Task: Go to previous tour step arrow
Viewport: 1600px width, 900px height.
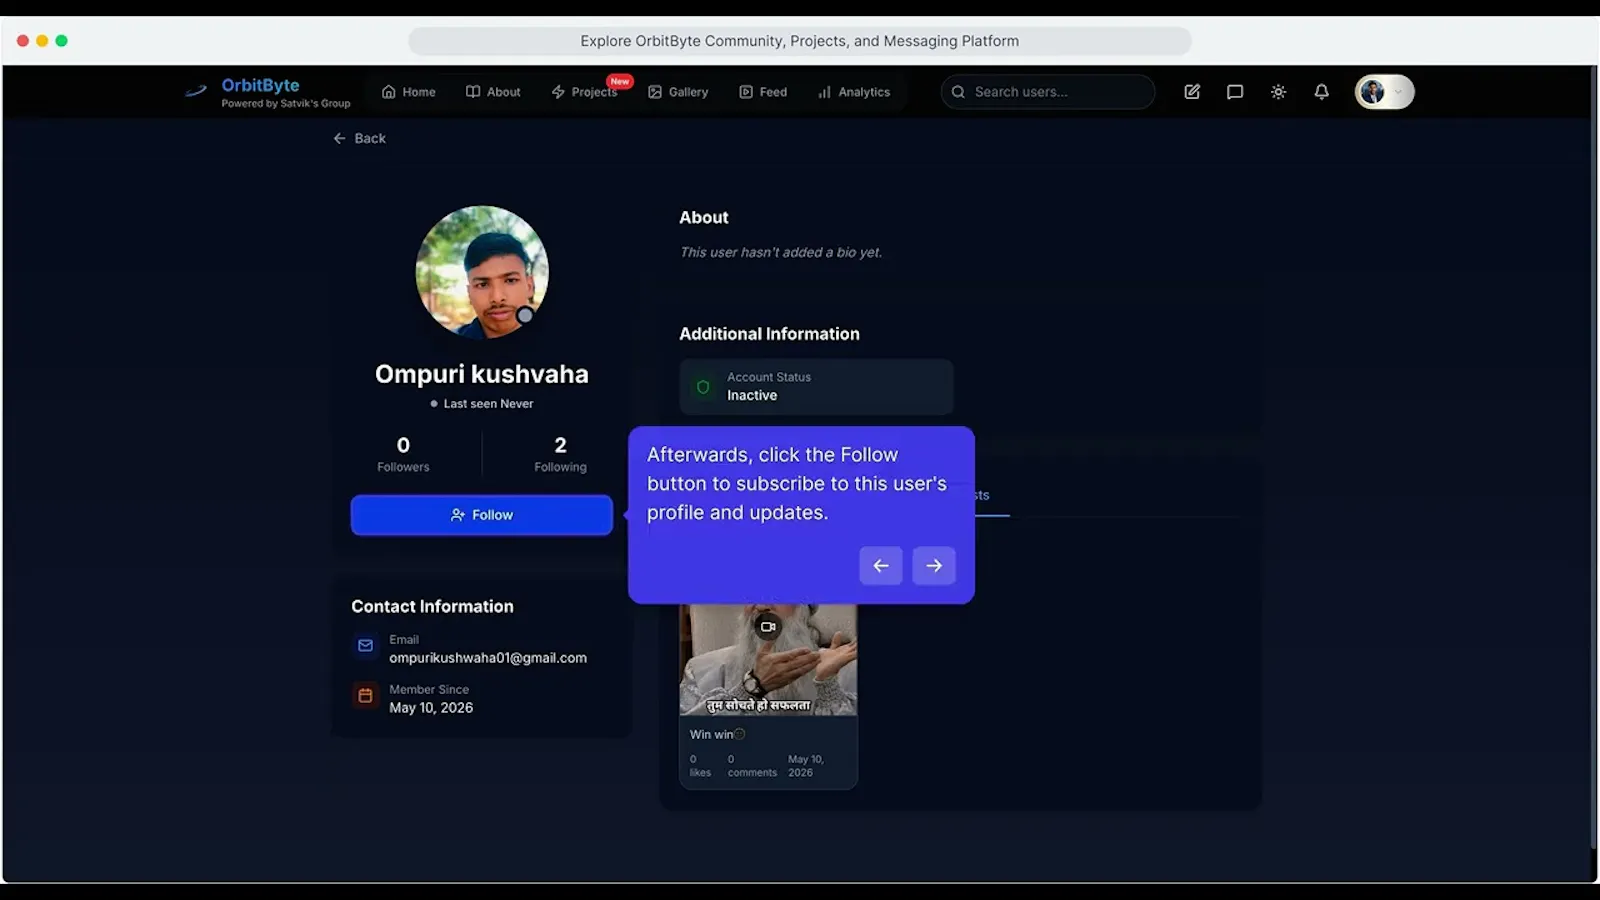Action: 881,566
